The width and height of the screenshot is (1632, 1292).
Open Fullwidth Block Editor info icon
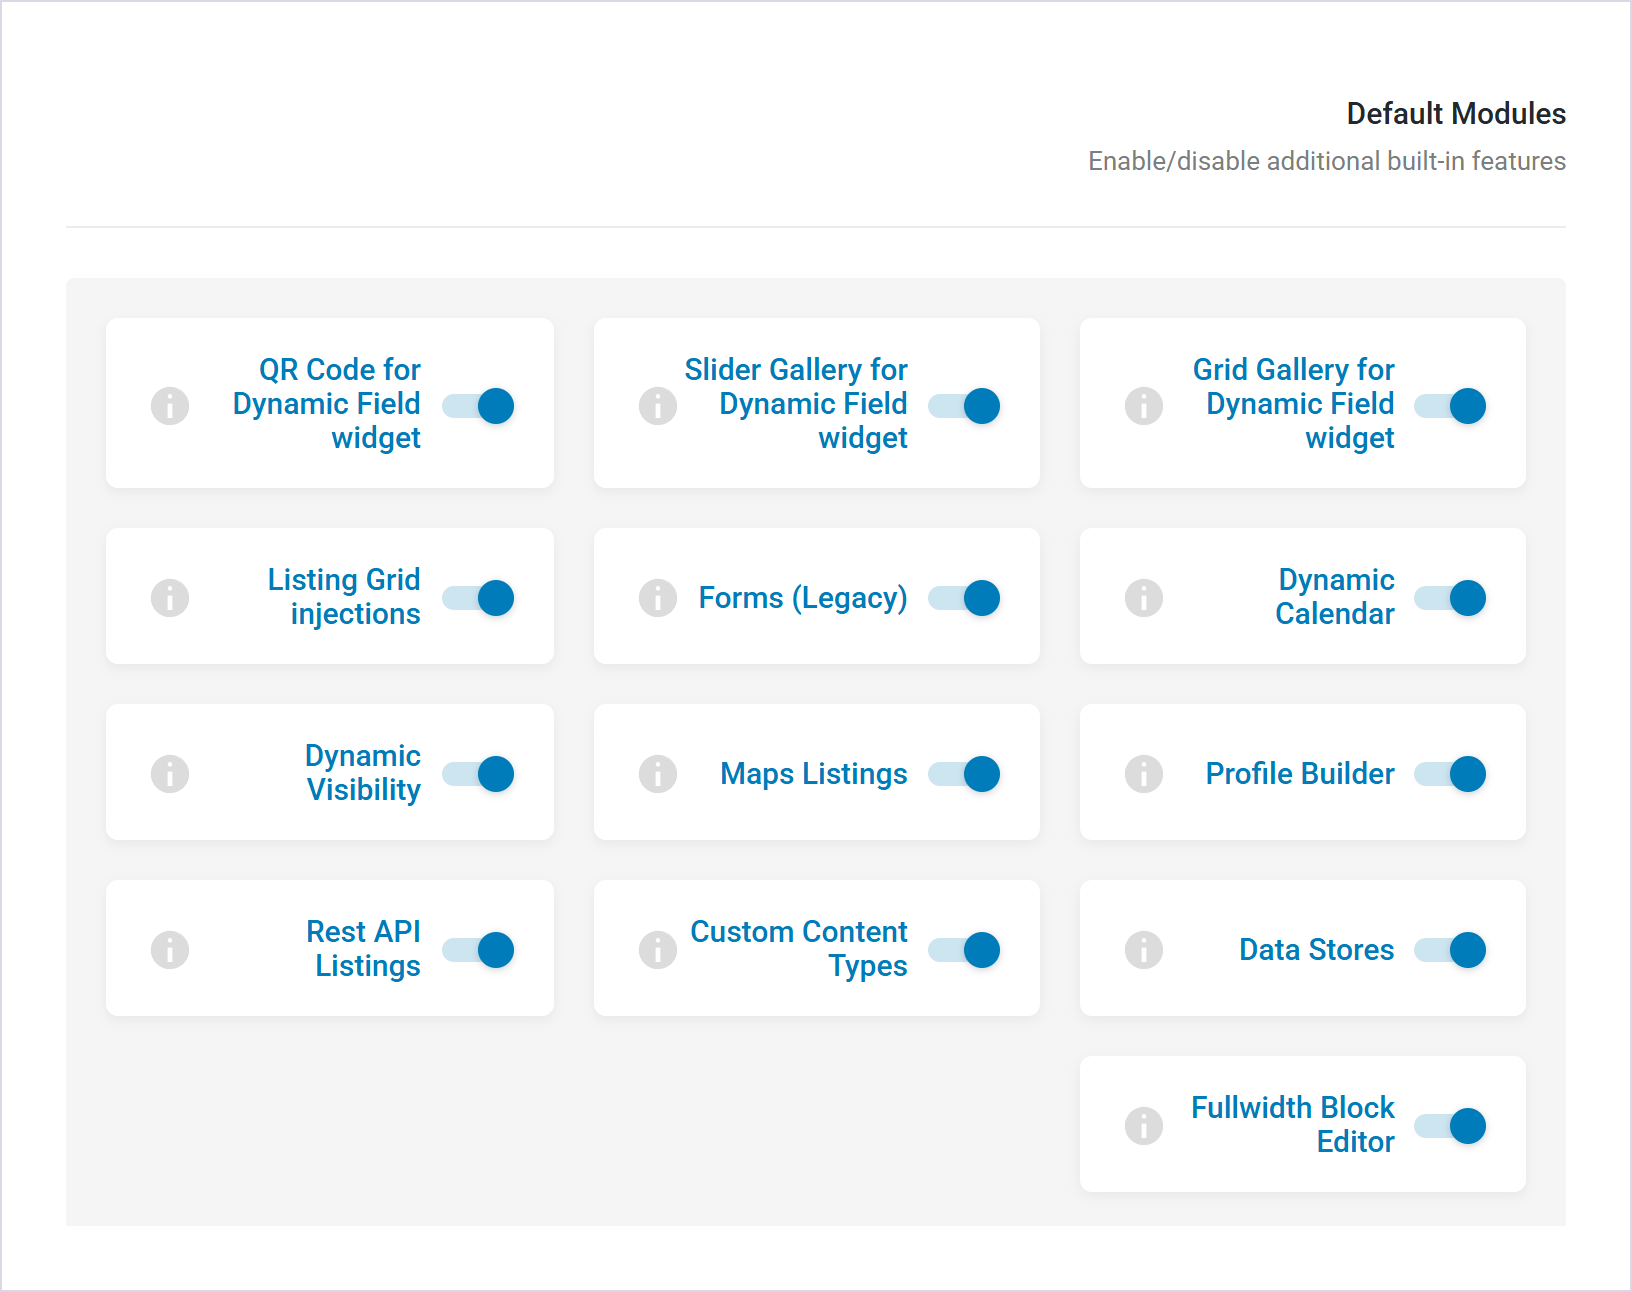click(1144, 1126)
